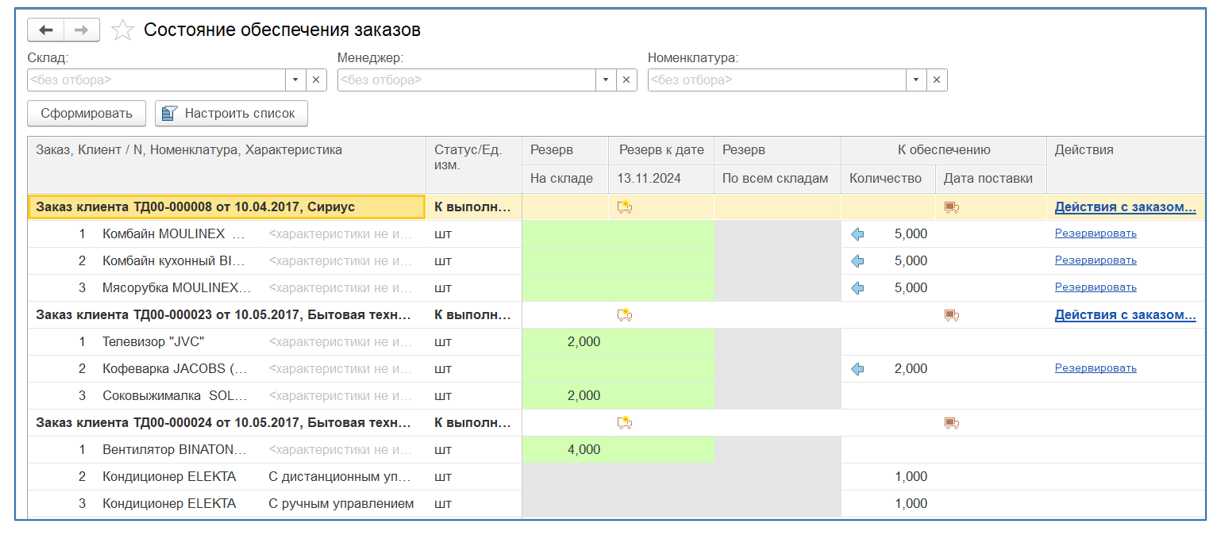The width and height of the screenshot is (1223, 537).
Task: Click the back navigation arrow
Action: point(46,30)
